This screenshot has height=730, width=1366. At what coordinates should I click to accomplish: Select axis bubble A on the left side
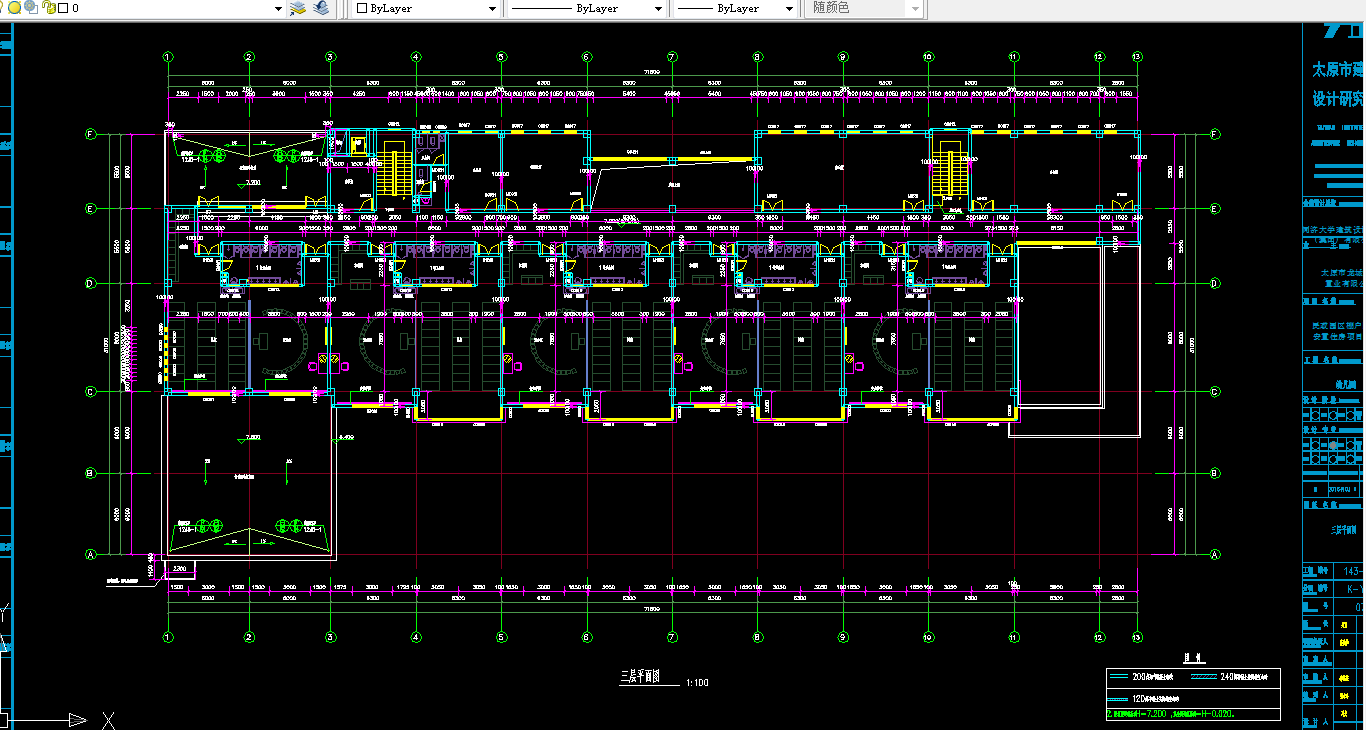[90, 554]
